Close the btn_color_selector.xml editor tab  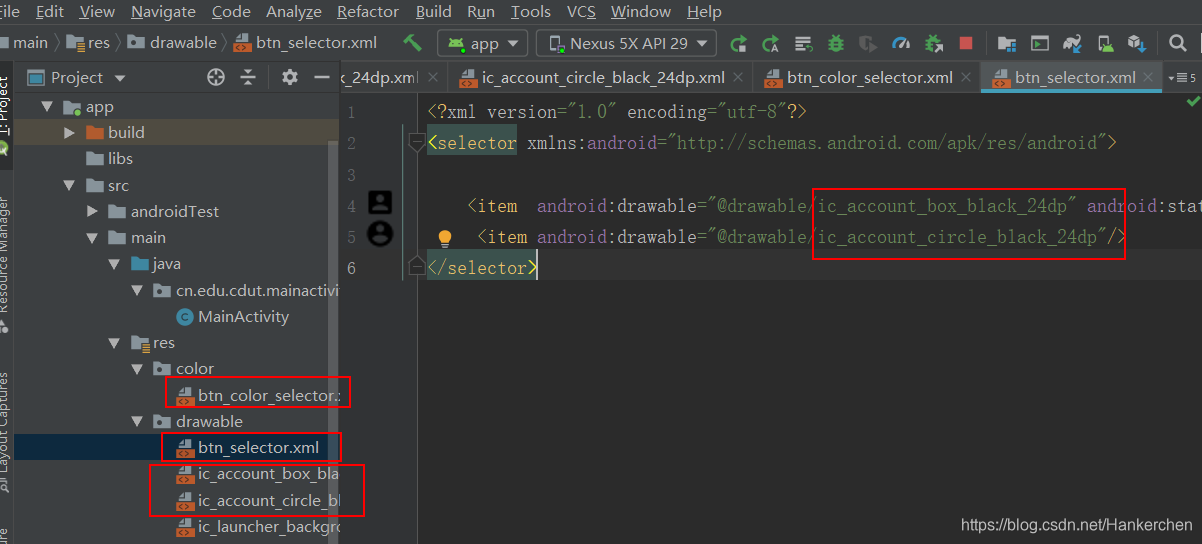965,77
